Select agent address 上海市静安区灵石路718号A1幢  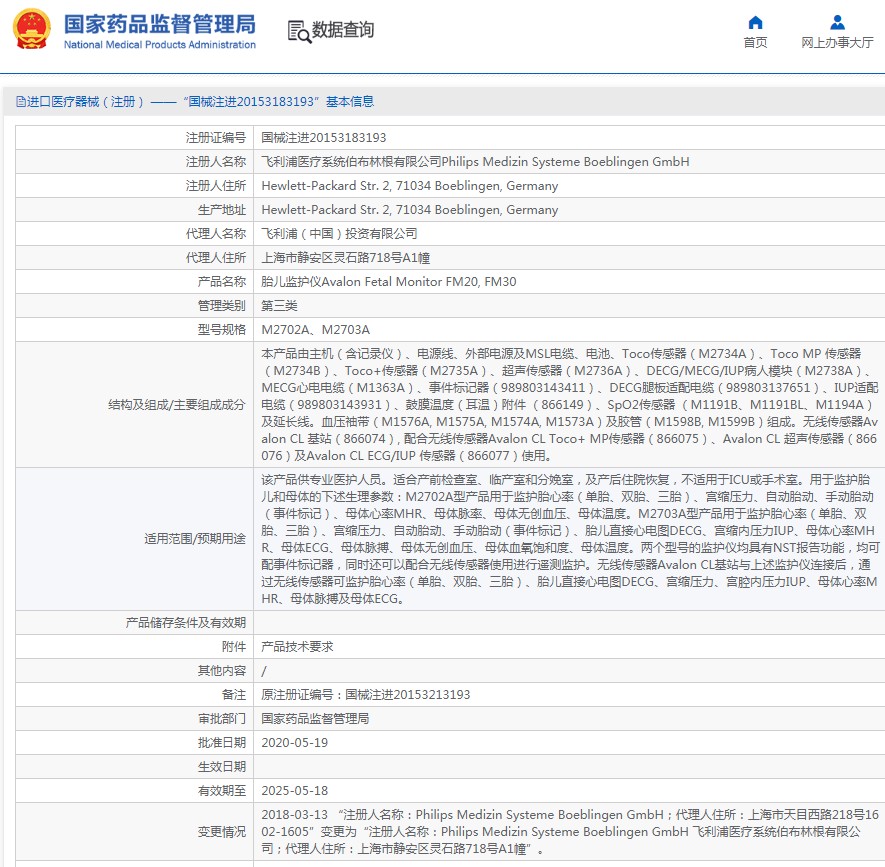[x=345, y=258]
